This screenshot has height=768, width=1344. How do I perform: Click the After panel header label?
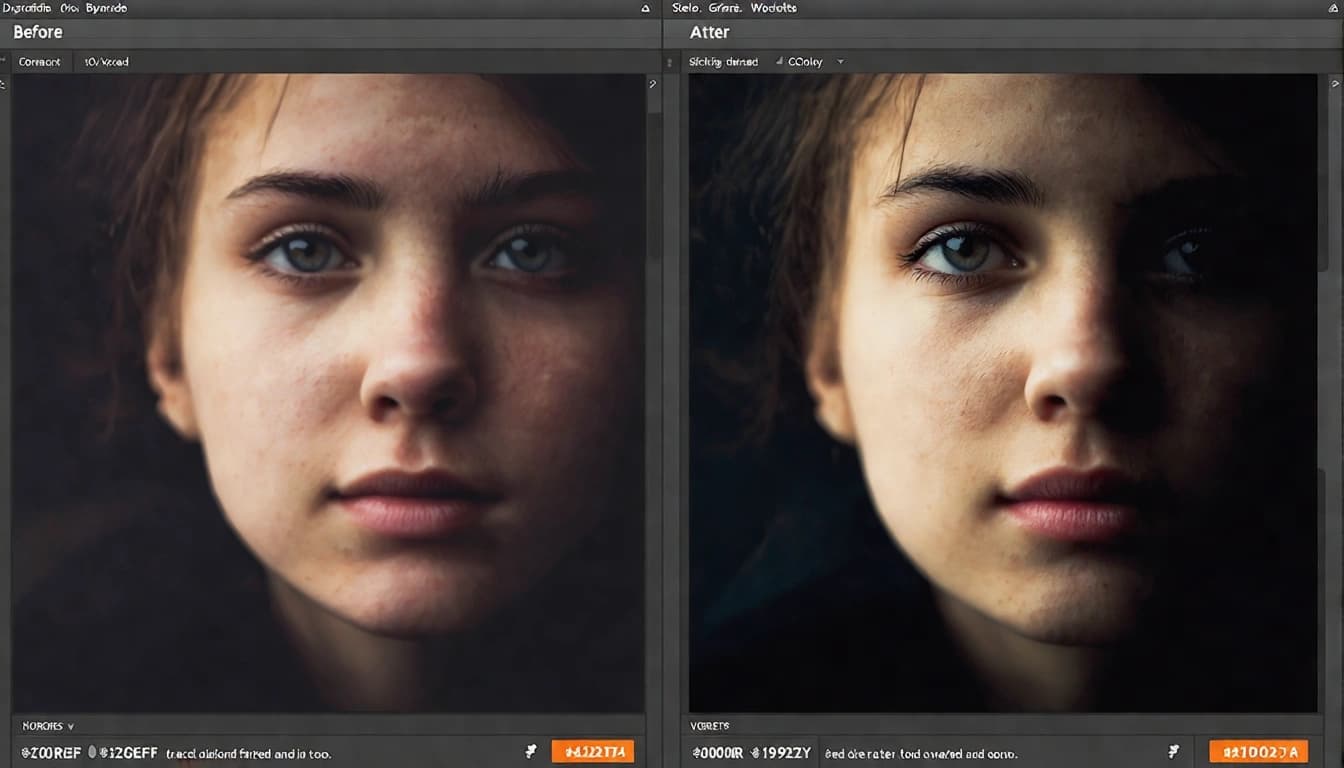(x=709, y=32)
